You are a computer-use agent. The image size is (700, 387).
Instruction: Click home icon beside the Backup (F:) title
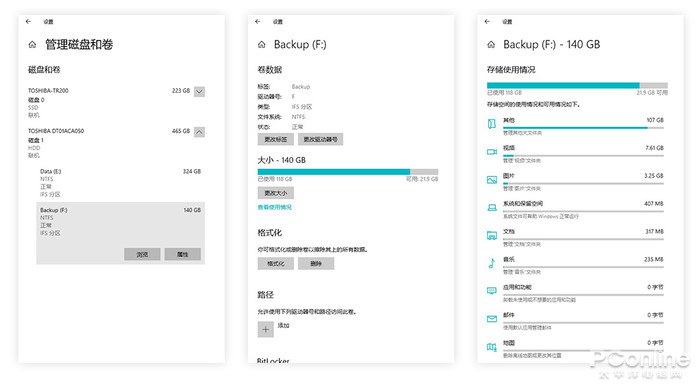click(x=262, y=45)
